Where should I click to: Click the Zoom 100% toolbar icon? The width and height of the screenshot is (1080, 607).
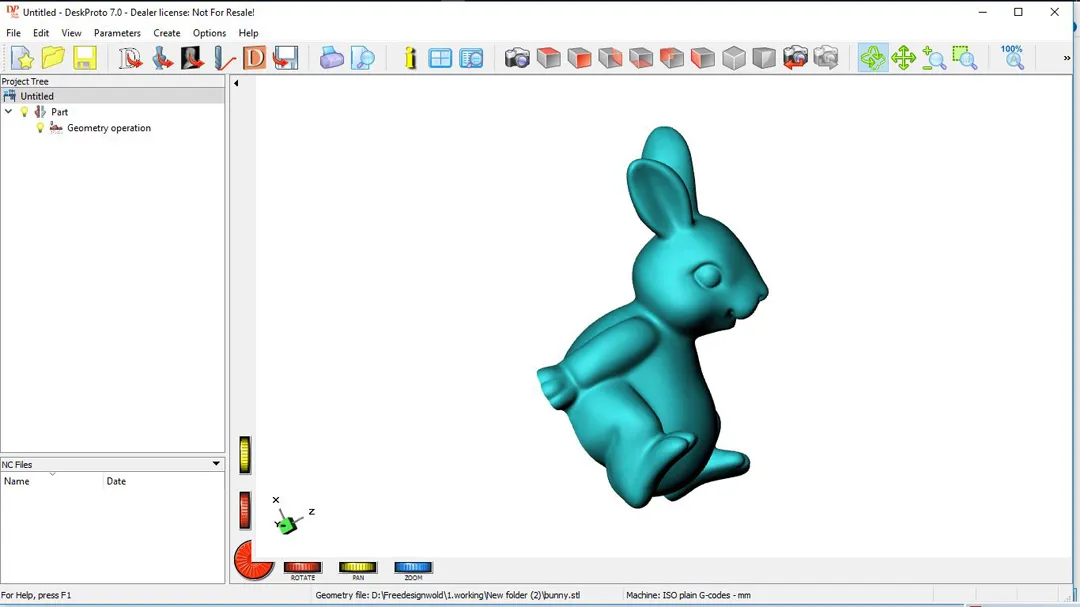click(x=1012, y=57)
